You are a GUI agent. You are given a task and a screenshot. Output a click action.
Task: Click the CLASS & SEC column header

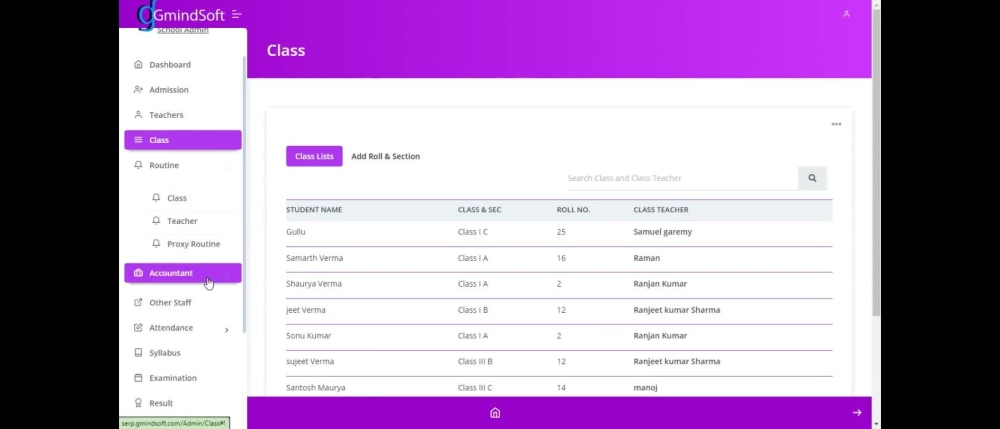click(x=480, y=210)
